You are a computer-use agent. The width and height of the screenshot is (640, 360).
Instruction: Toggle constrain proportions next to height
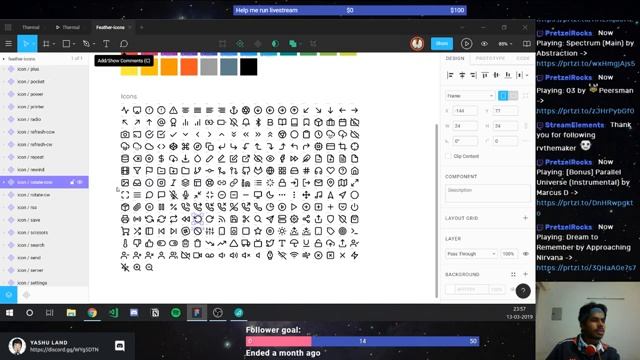[526, 126]
